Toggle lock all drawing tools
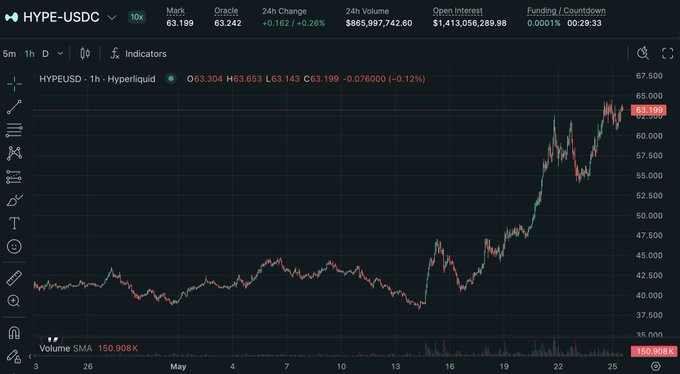Image resolution: width=680 pixels, height=374 pixels. pos(14,356)
